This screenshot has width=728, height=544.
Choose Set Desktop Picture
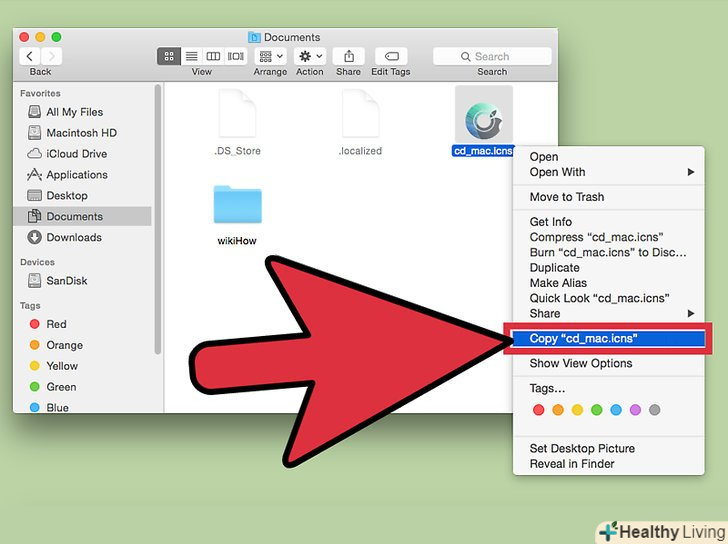pos(609,448)
